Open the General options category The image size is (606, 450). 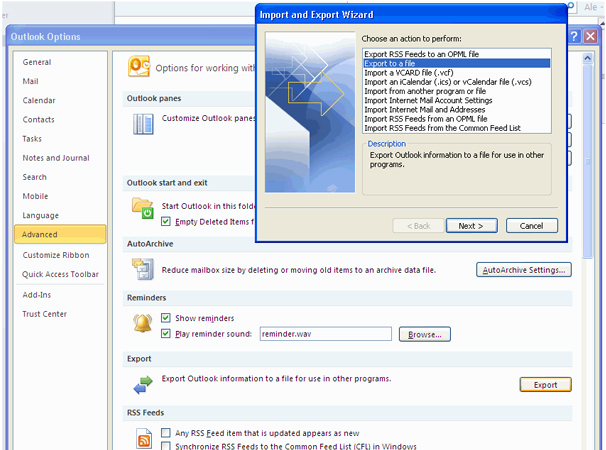37,62
